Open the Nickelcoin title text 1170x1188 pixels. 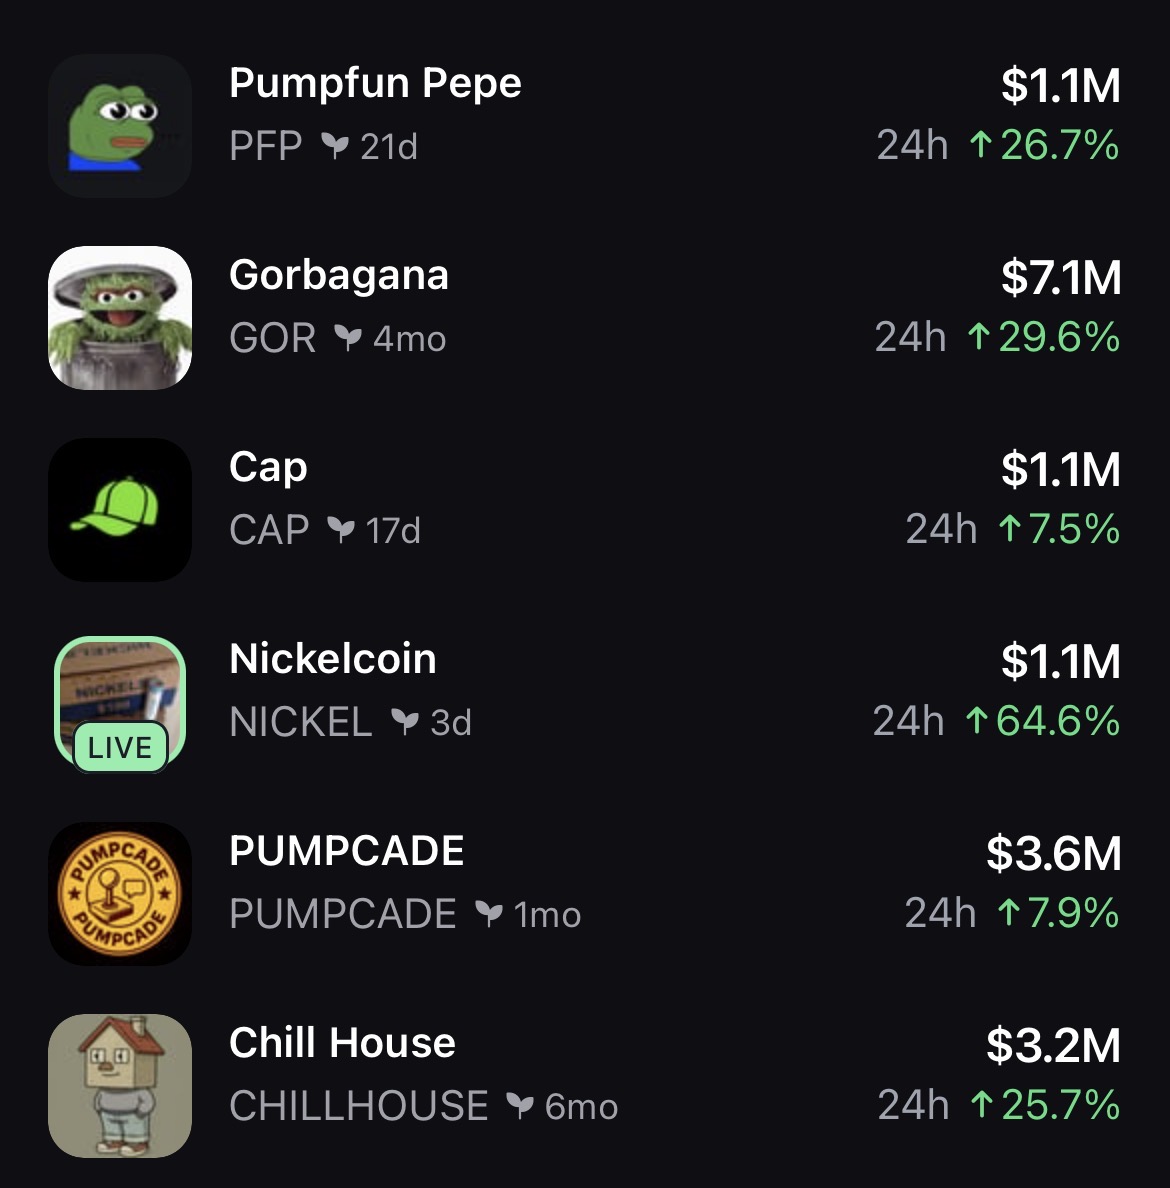(x=332, y=659)
